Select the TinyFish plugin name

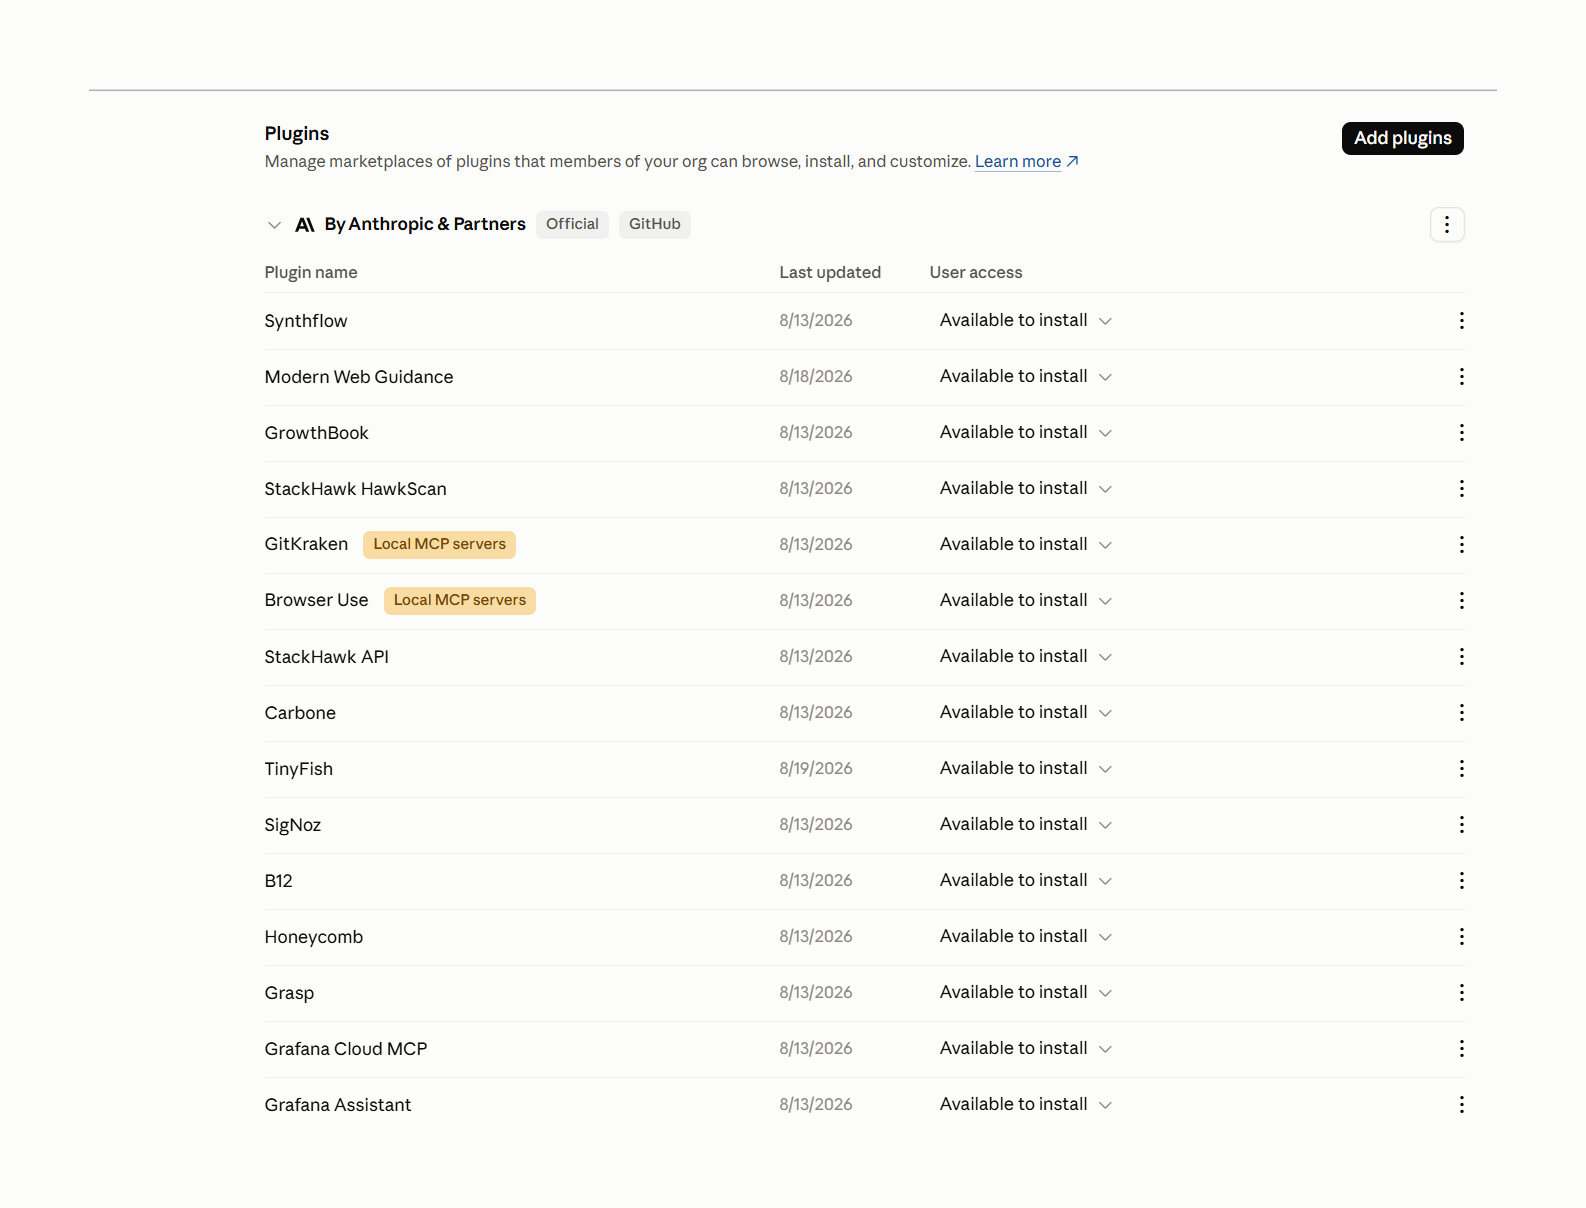coord(299,769)
